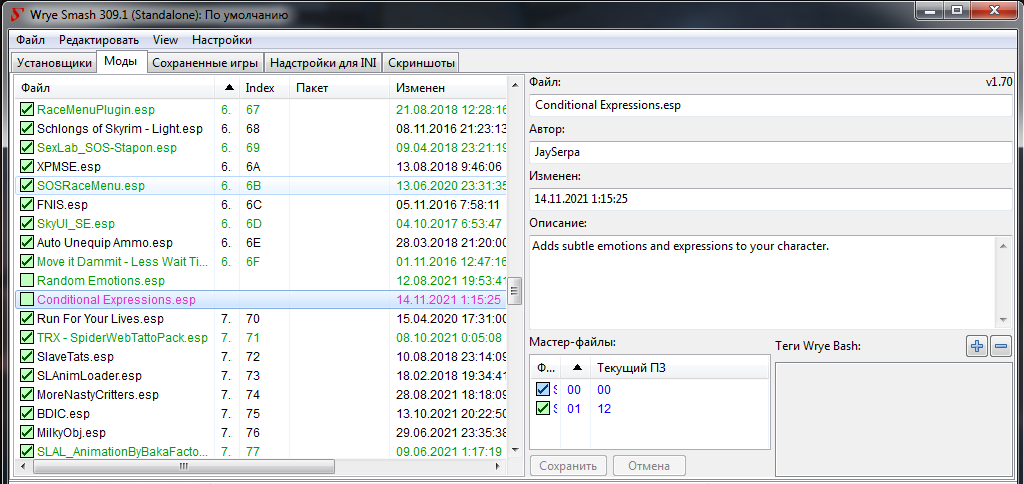Open the Скриншоты tab
This screenshot has width=1024, height=484.
pos(421,63)
